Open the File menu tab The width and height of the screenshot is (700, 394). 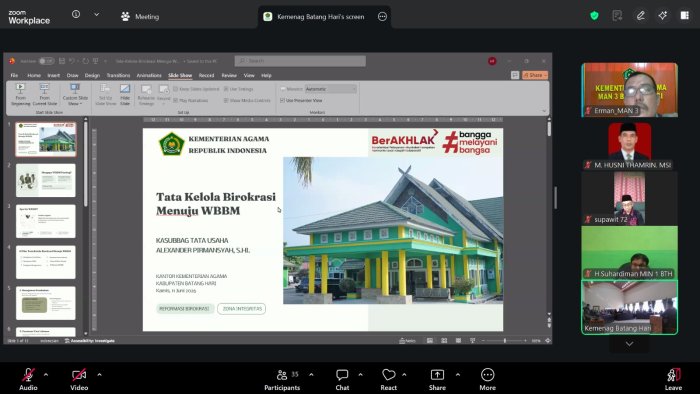[x=14, y=75]
